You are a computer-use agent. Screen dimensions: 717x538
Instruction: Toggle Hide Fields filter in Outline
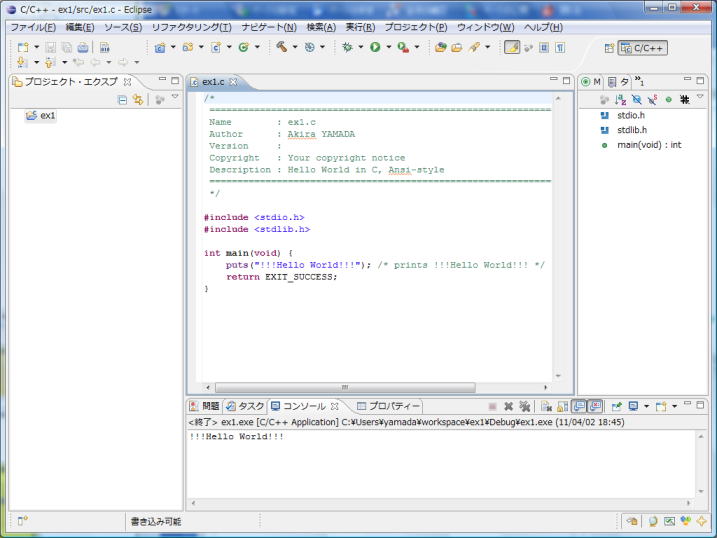pos(636,100)
